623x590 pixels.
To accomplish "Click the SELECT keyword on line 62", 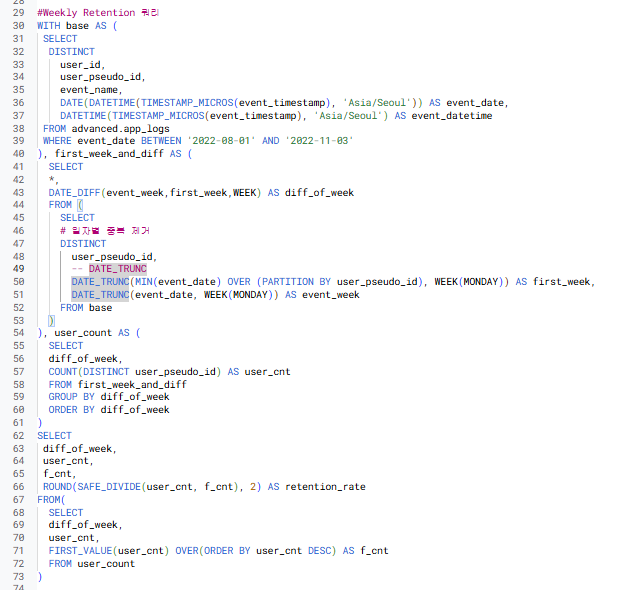I will pos(54,436).
